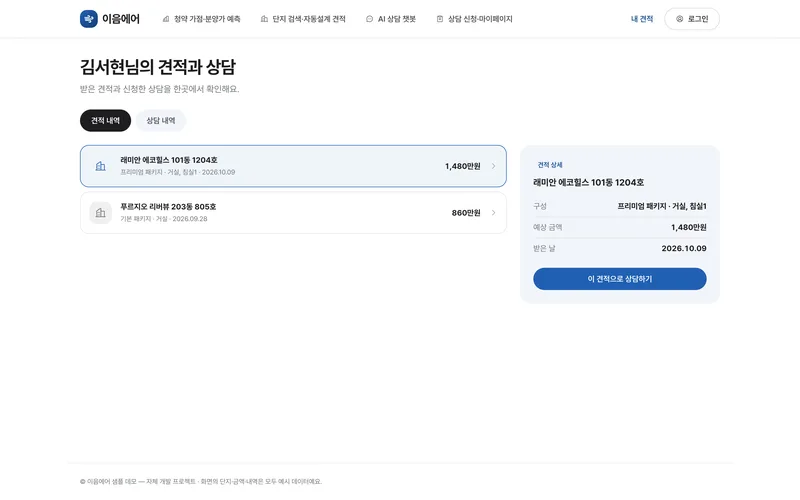Click subtitle 받은 견적과 신청한 상담을 한곳에서 확인해요
The image size is (800, 500).
[159, 89]
